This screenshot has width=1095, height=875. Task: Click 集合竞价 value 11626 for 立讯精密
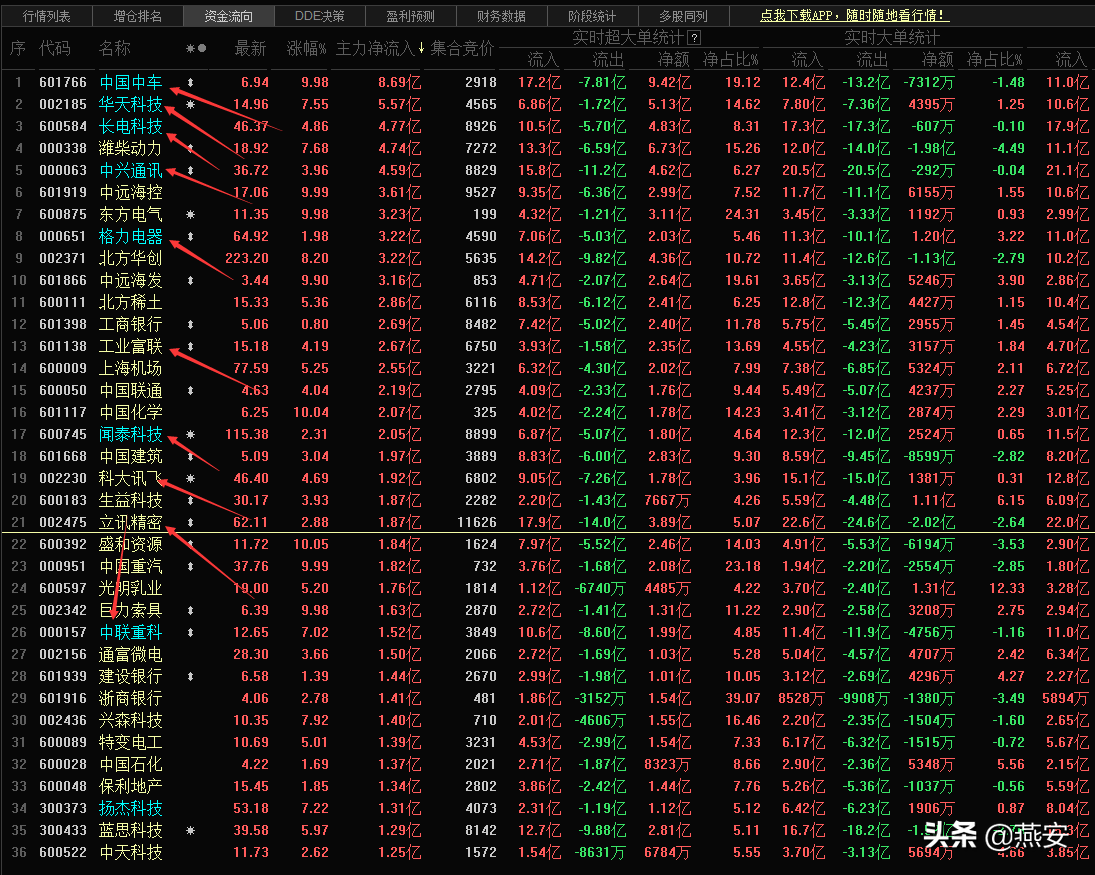pos(477,522)
